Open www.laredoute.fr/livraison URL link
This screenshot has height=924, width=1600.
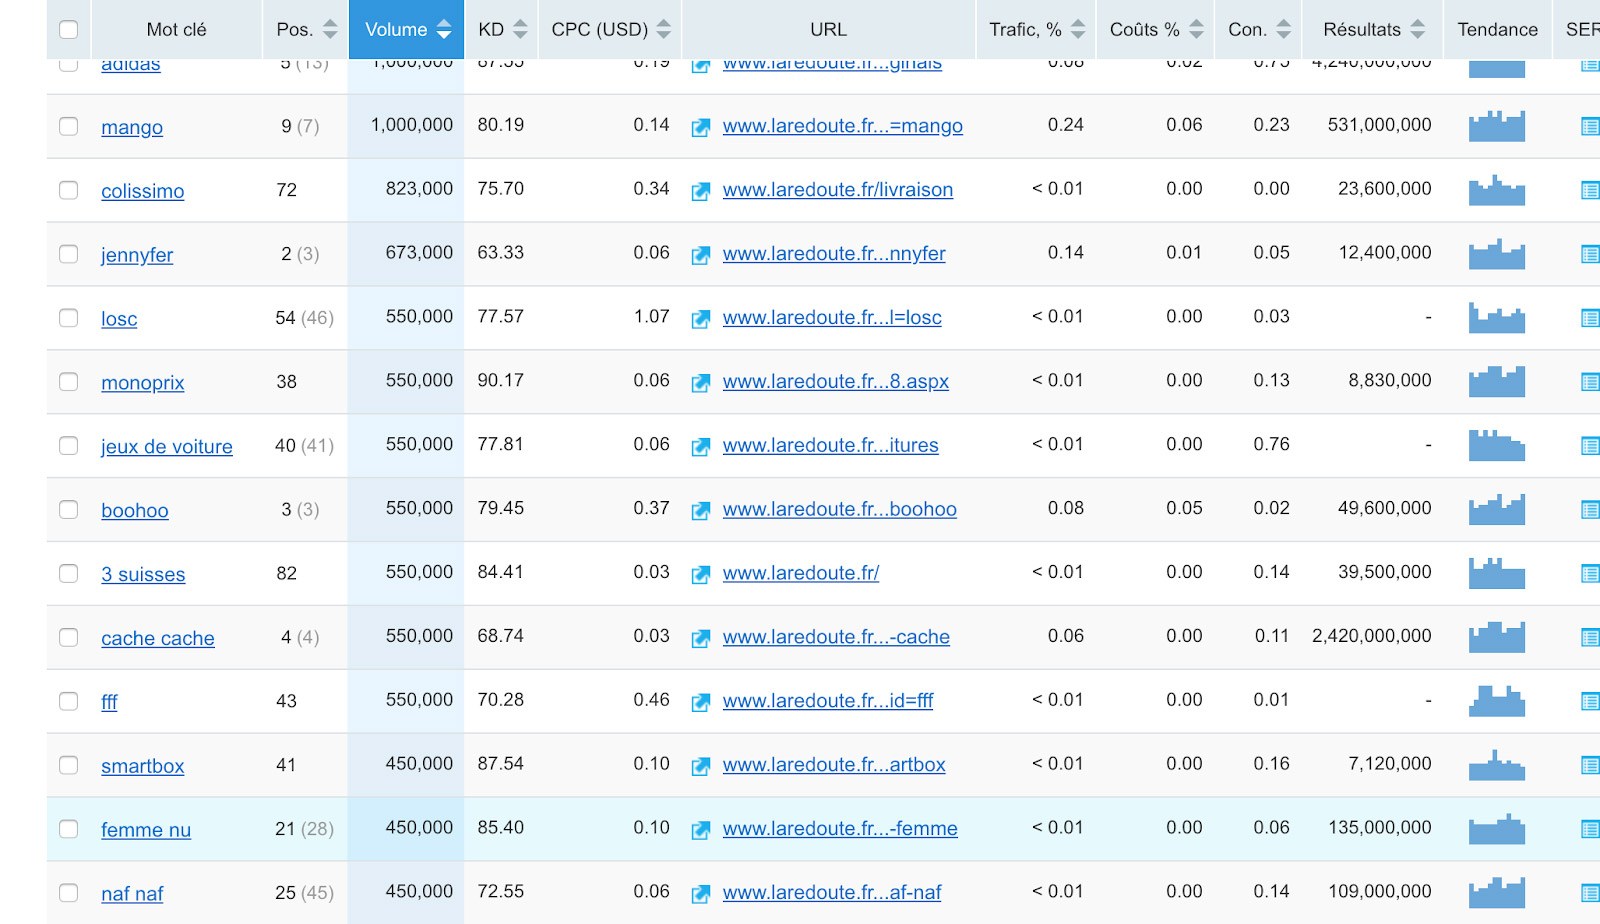coord(838,190)
